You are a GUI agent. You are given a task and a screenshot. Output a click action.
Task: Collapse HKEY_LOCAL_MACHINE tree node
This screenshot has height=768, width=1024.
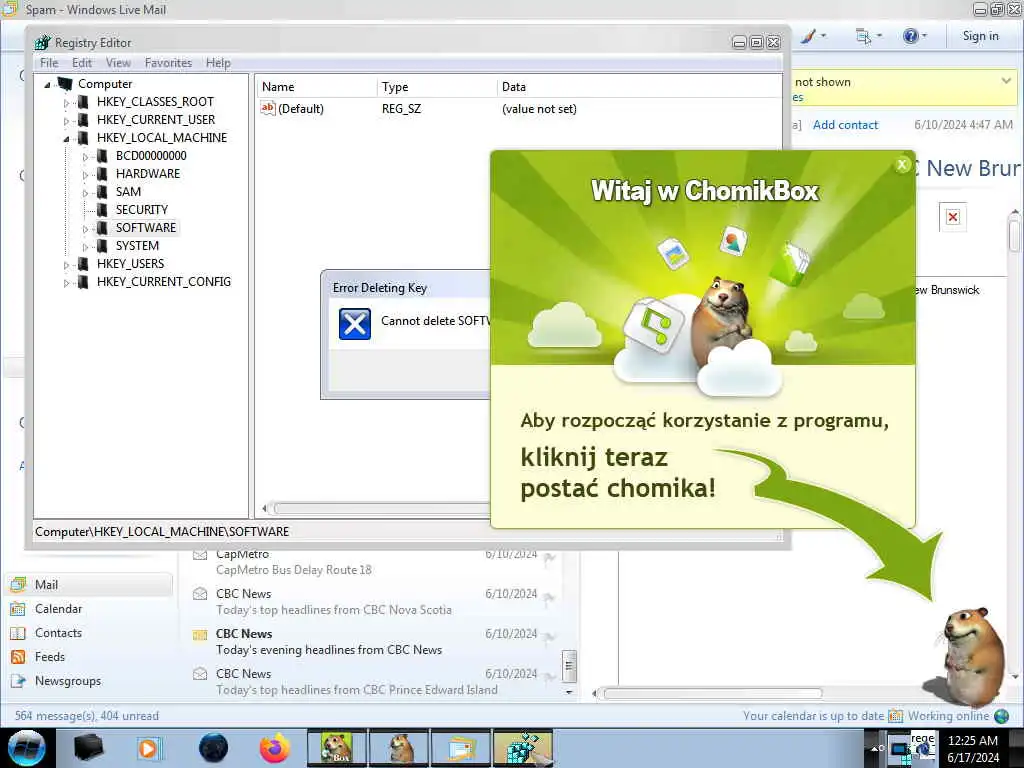tap(66, 138)
